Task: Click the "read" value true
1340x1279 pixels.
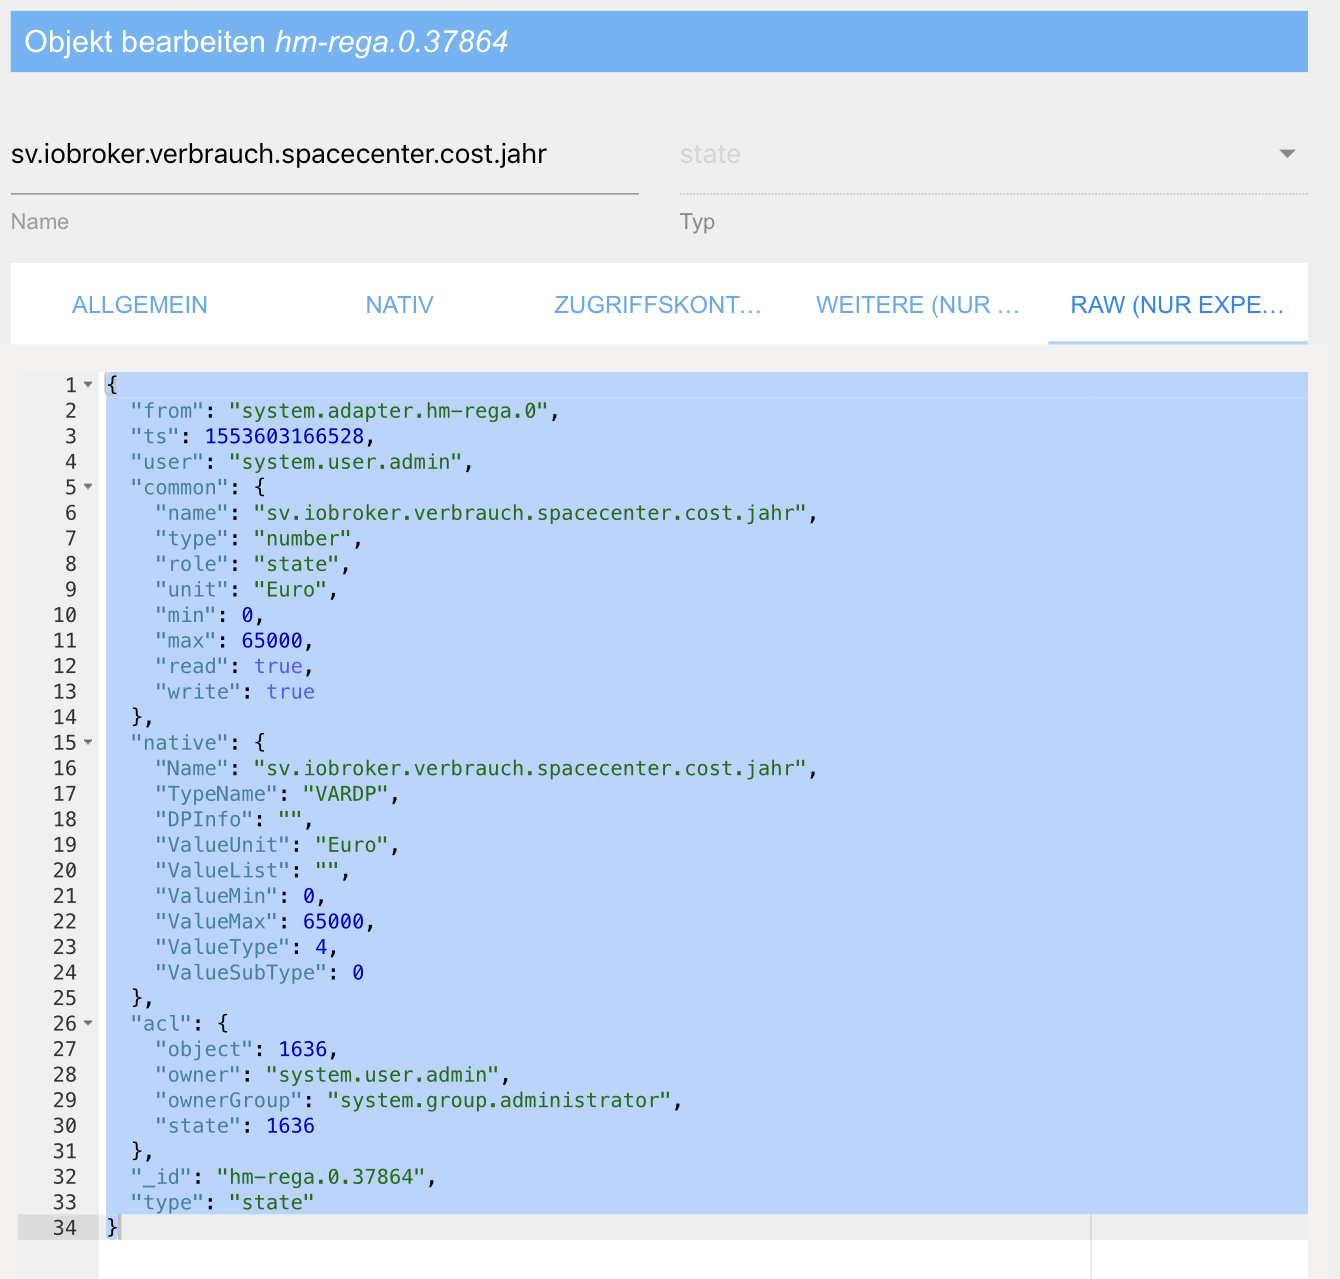Action: tap(278, 666)
